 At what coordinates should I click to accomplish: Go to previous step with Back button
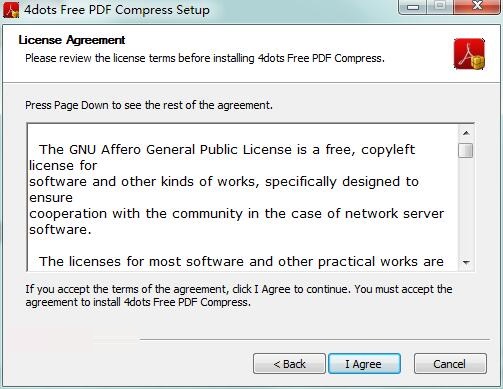(289, 364)
